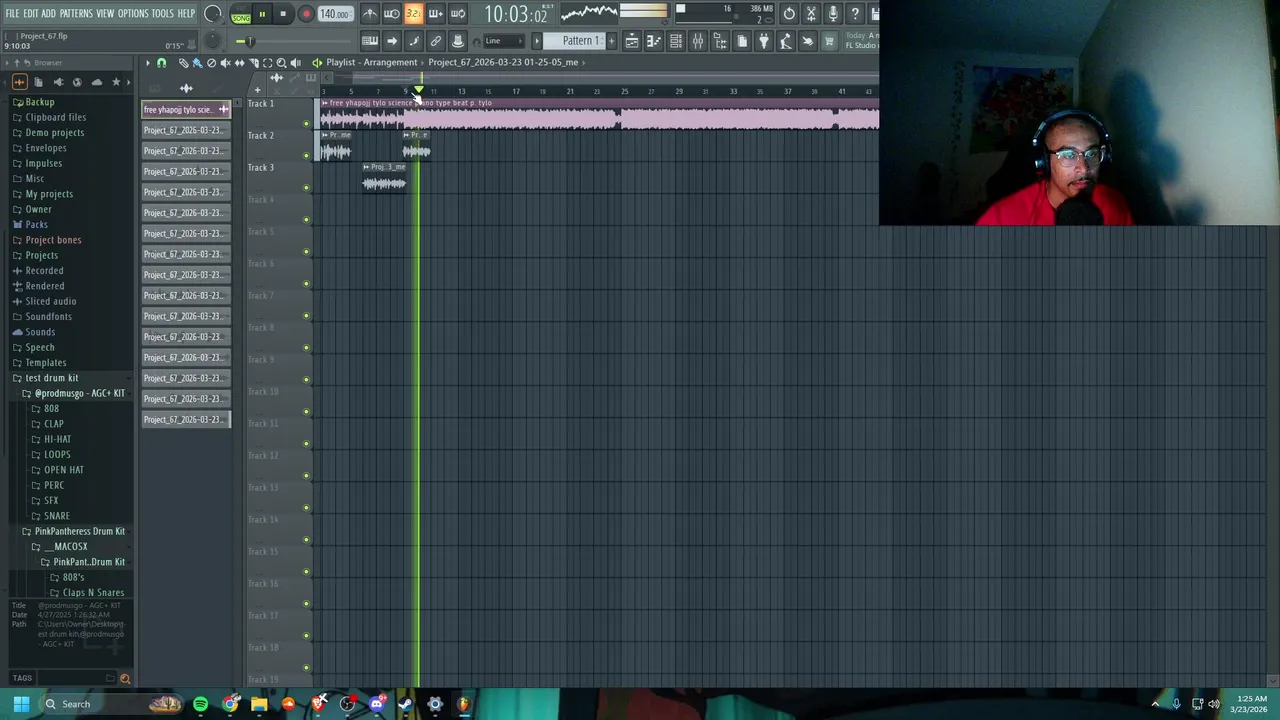Open playlist options menu arrow

tap(148, 63)
